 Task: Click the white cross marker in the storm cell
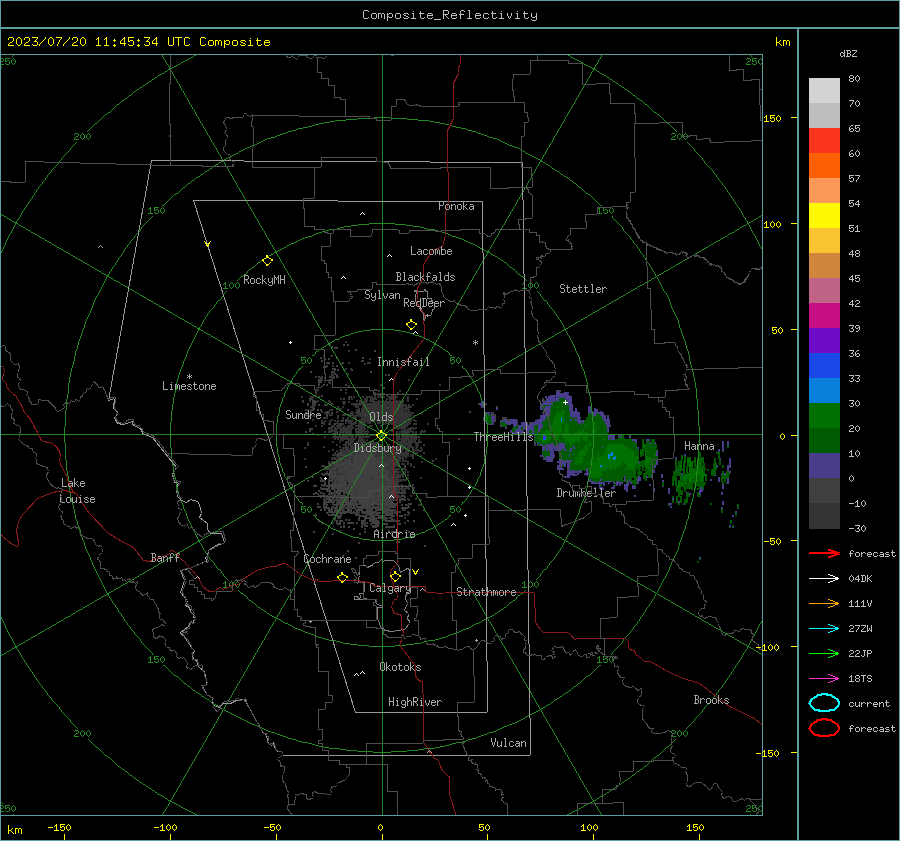point(565,402)
